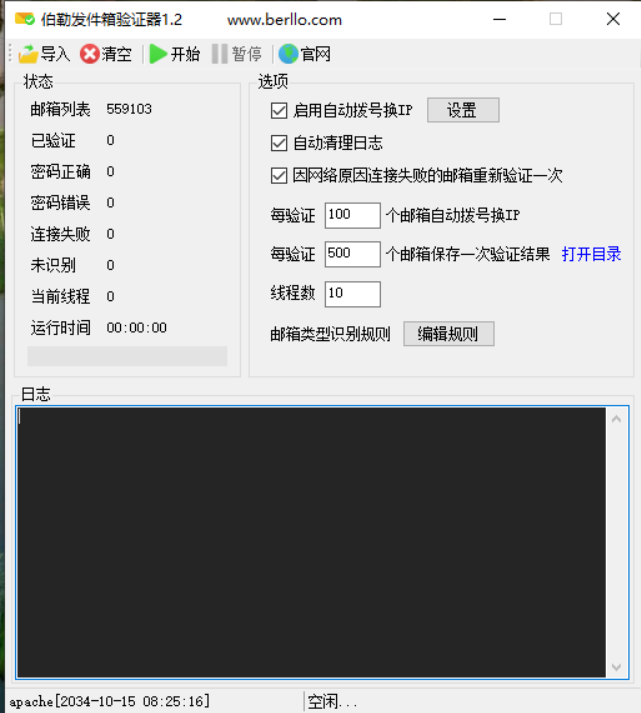Screen dimensions: 641x713
Task: Focus the thread count (线程数) field
Action: pos(352,294)
